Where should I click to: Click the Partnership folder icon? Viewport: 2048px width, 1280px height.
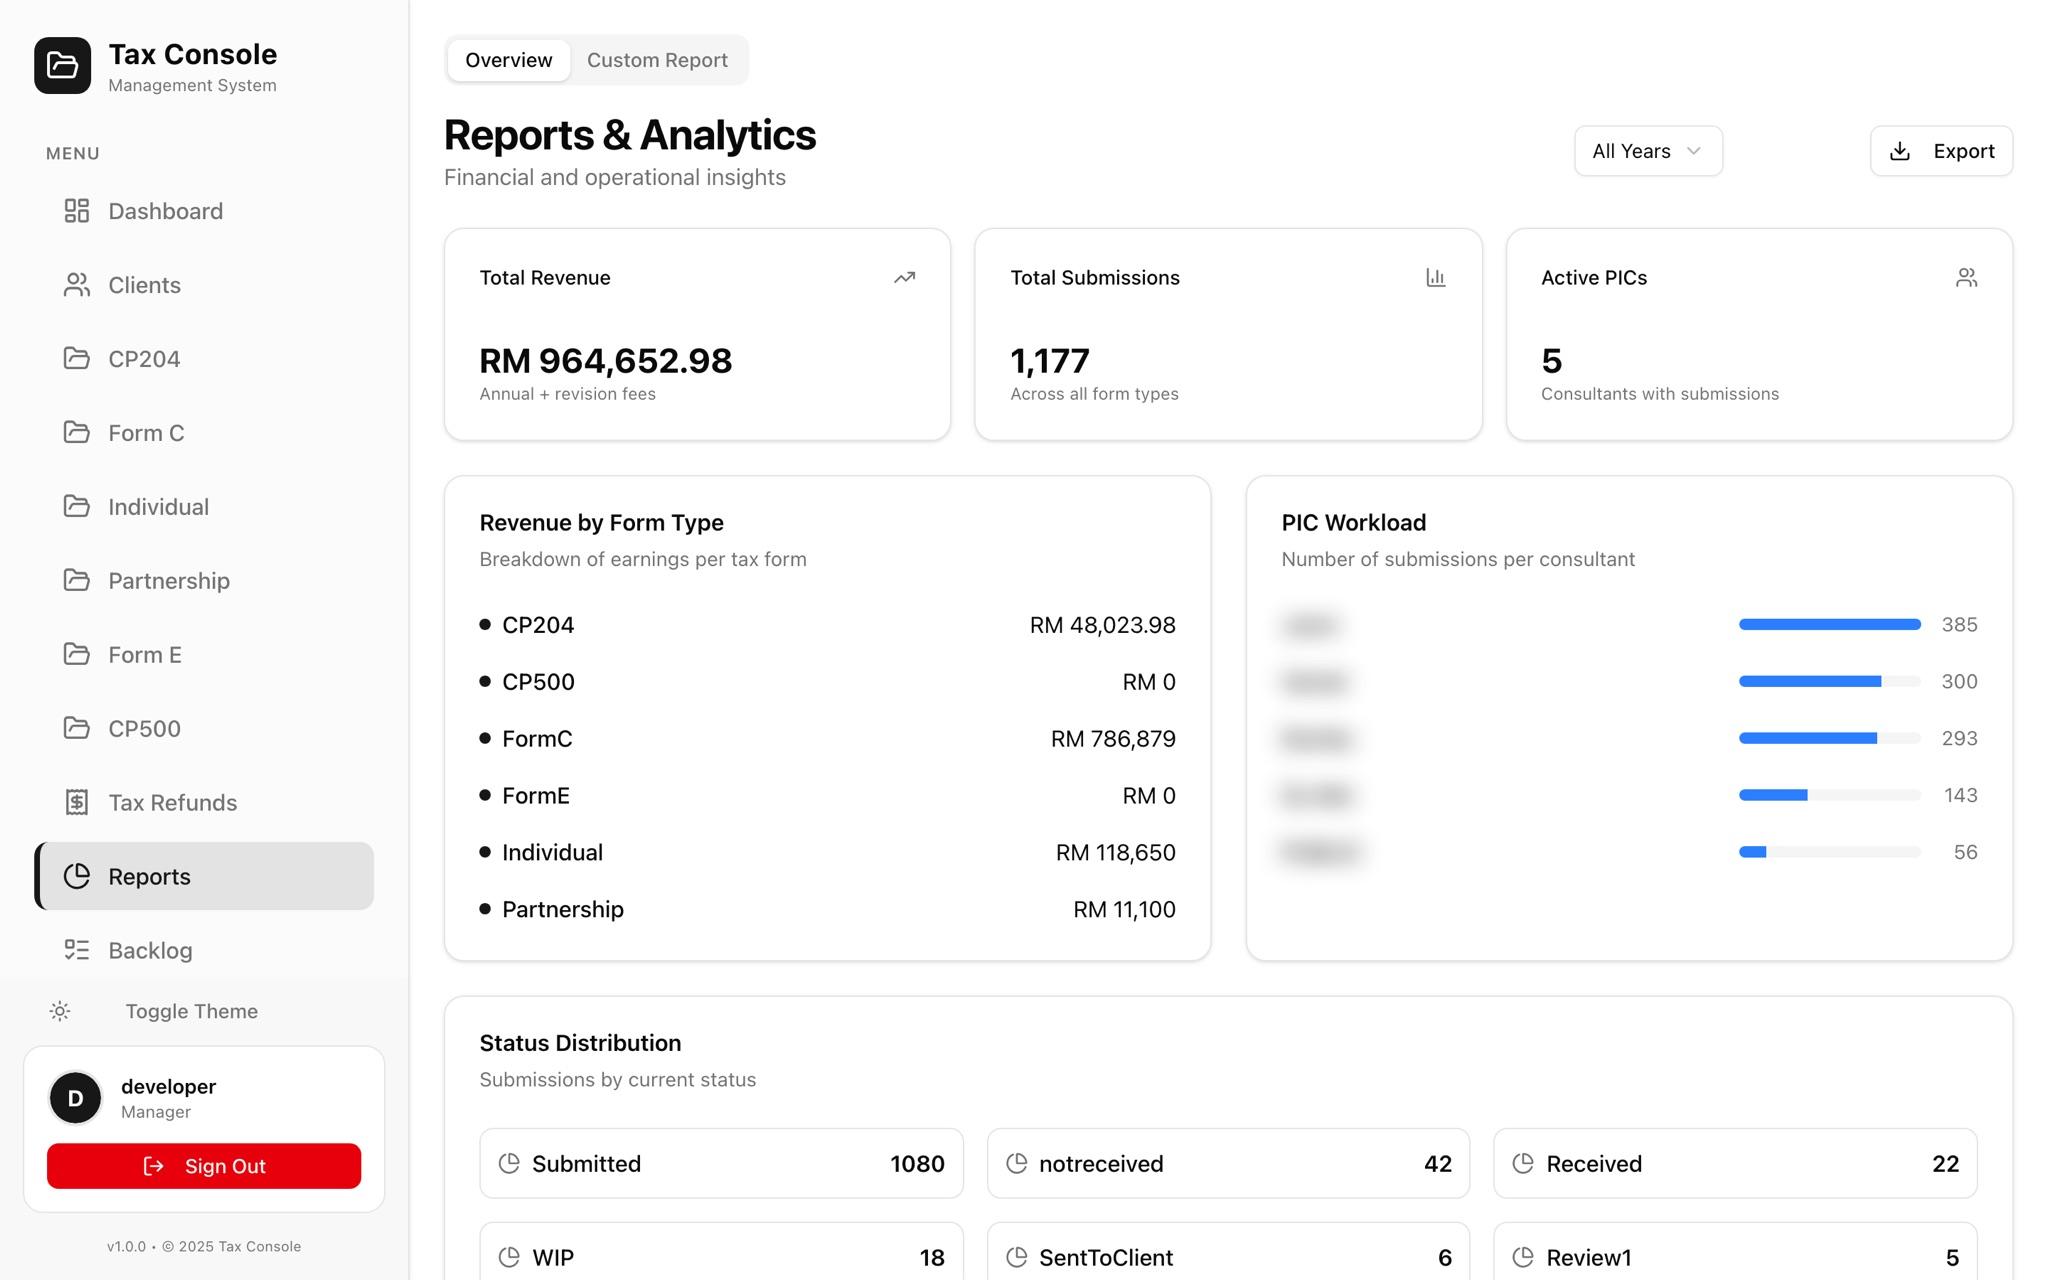pos(77,580)
